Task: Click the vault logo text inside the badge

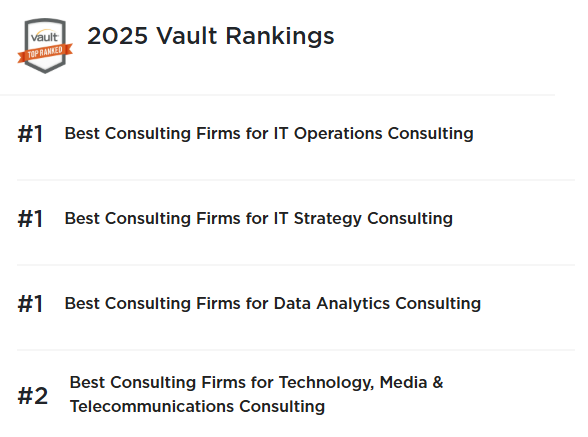Action: pos(45,37)
